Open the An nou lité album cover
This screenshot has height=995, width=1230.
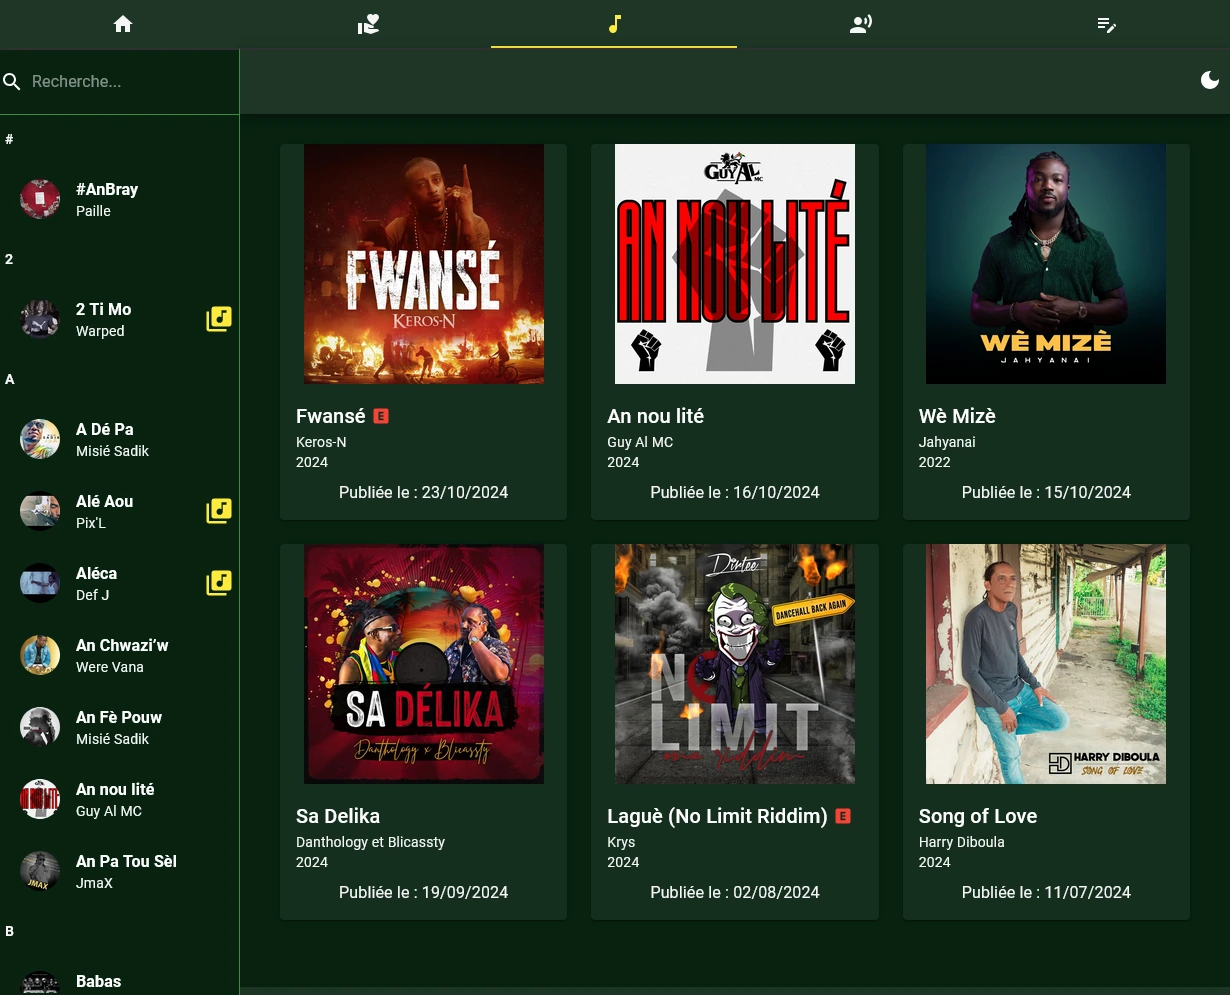pos(735,264)
